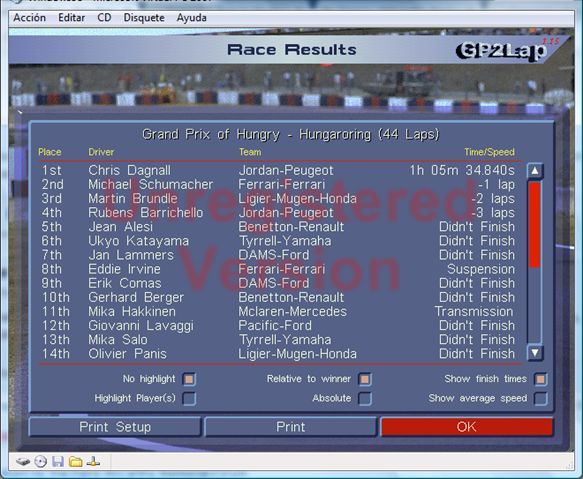Select the Eddie Irvine row
This screenshot has height=479, width=583.
click(278, 269)
